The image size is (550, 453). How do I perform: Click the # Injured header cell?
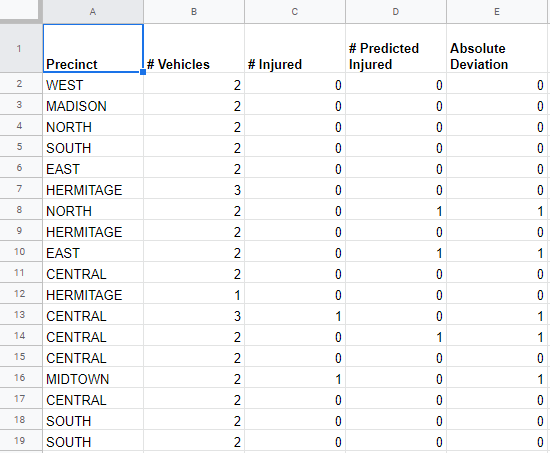click(295, 48)
